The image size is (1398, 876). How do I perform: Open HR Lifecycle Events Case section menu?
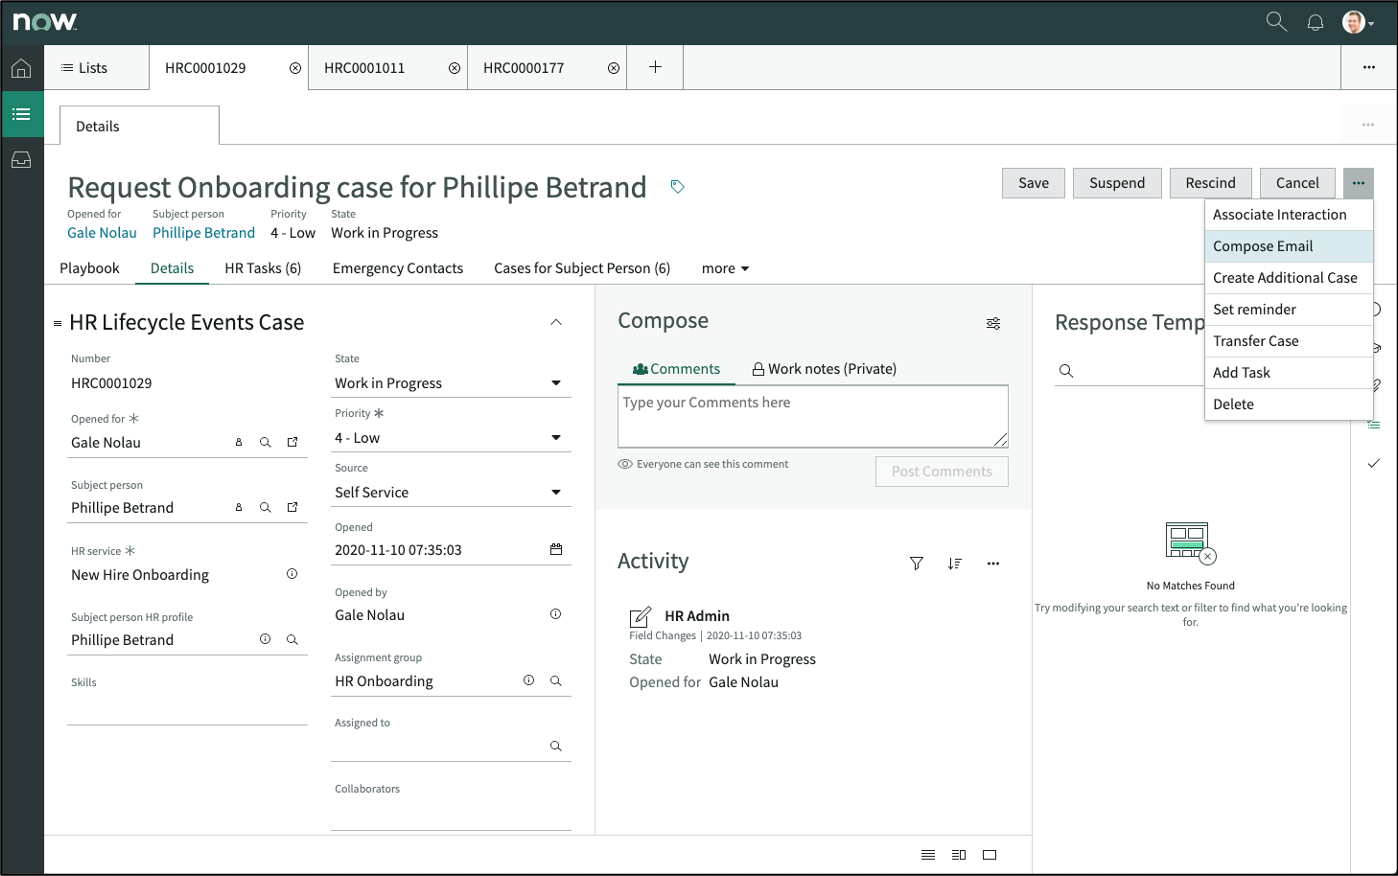[57, 323]
